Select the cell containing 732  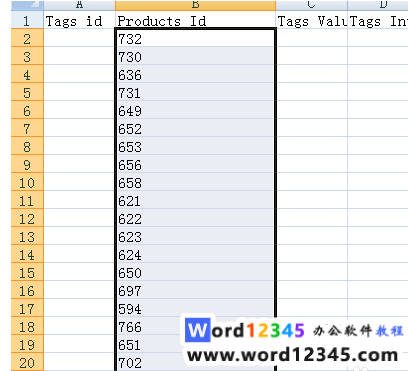[196, 38]
